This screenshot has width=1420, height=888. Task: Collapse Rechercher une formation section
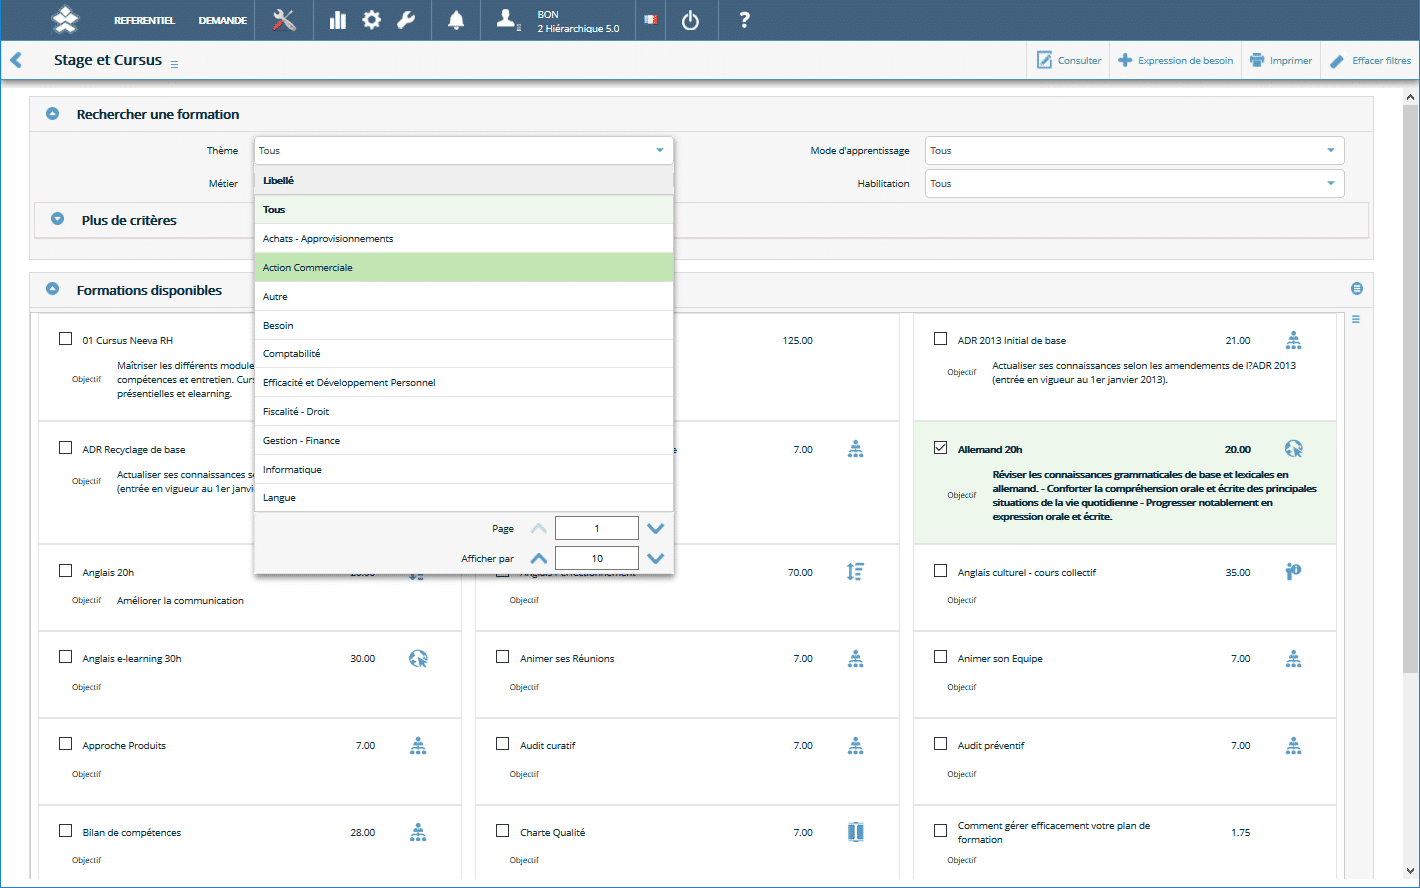click(x=53, y=114)
